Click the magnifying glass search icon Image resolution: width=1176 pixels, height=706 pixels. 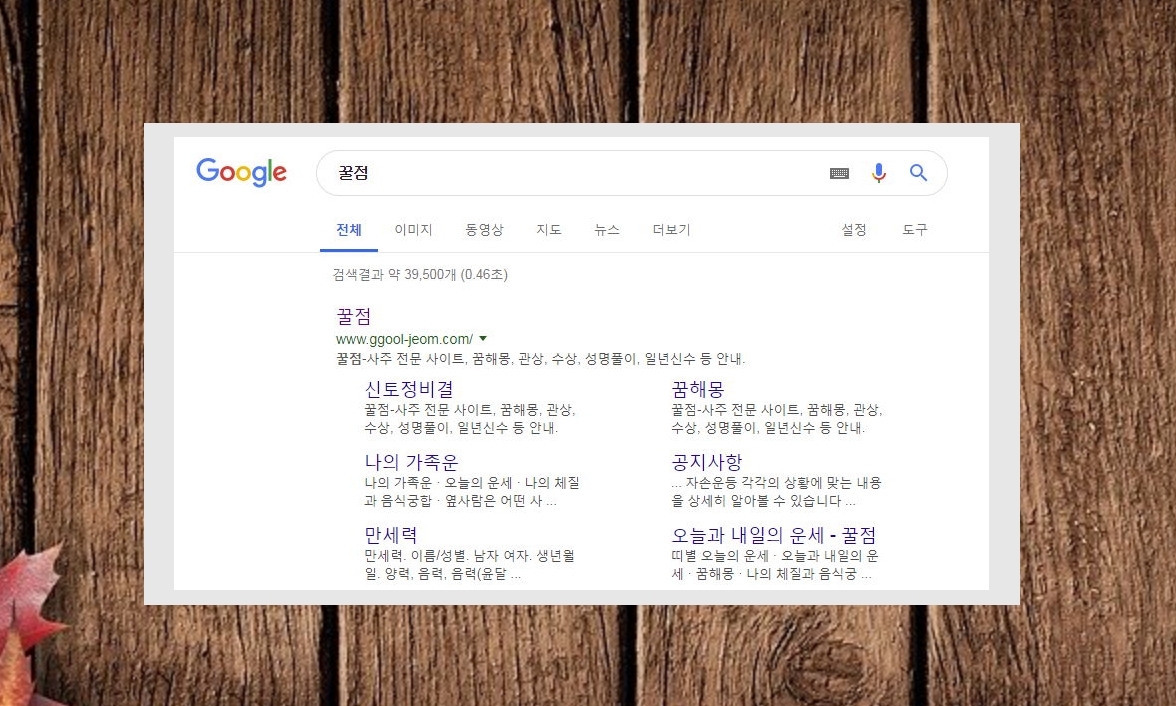918,173
